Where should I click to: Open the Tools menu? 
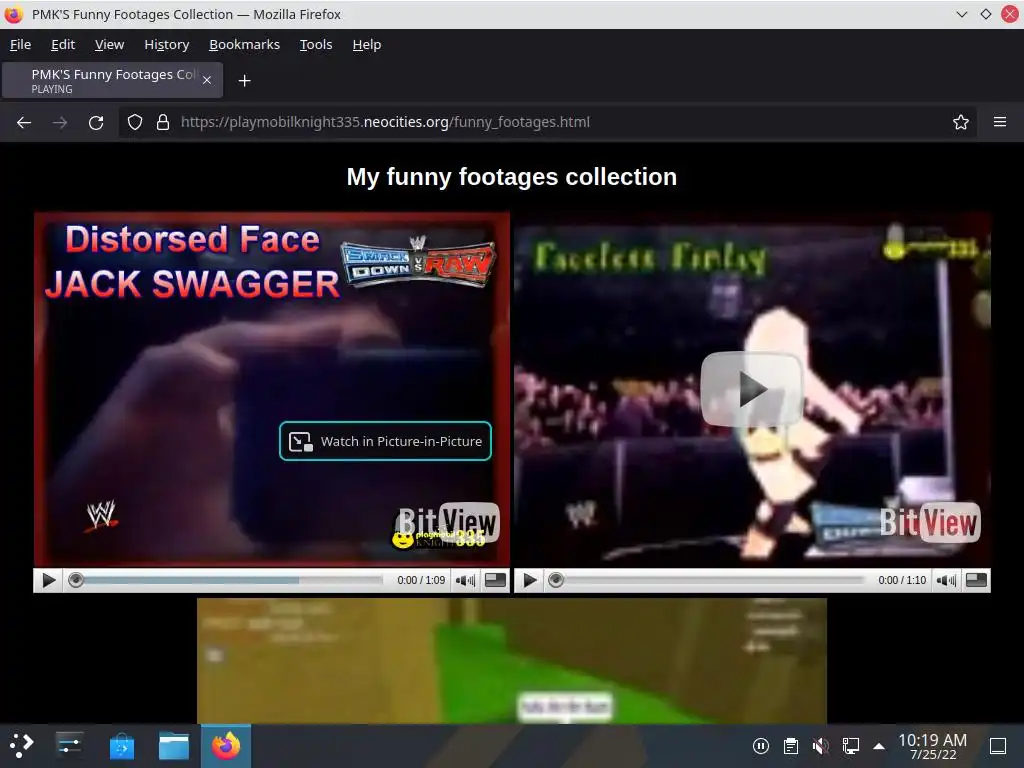pos(316,44)
